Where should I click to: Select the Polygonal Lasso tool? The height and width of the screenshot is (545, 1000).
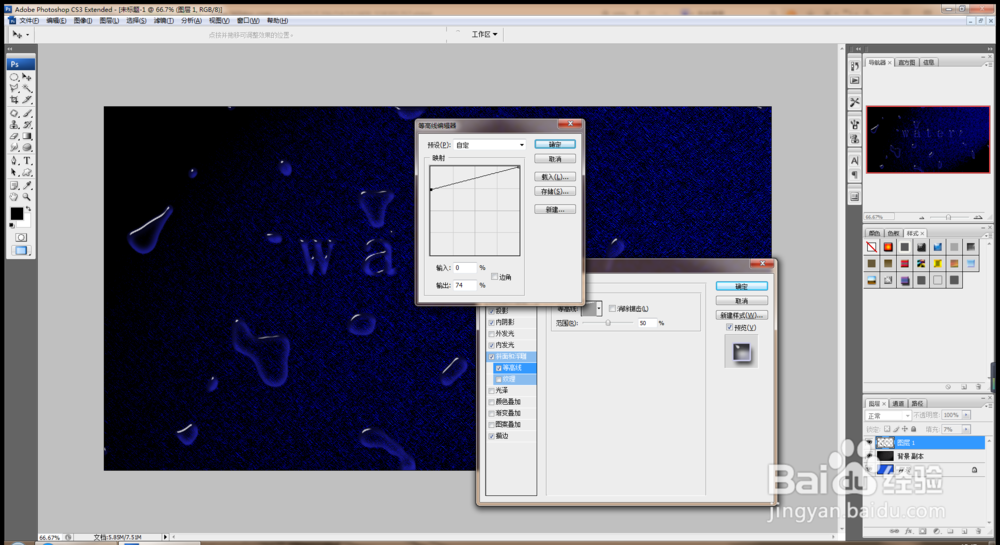coord(14,88)
